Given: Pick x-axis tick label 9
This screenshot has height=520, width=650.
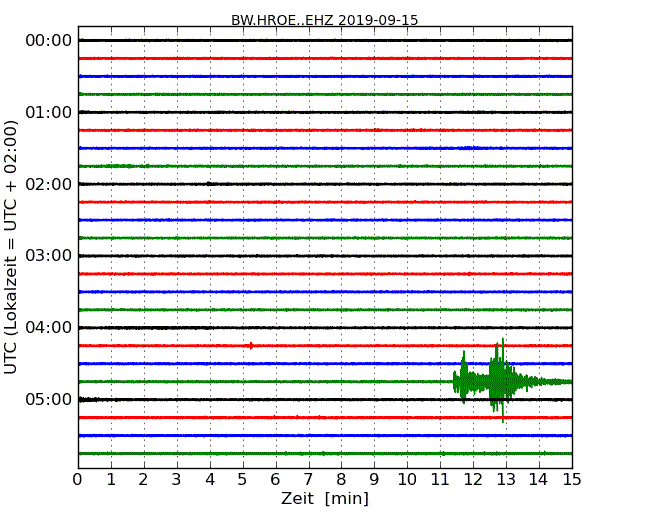Looking at the screenshot, I should pyautogui.click(x=374, y=480).
